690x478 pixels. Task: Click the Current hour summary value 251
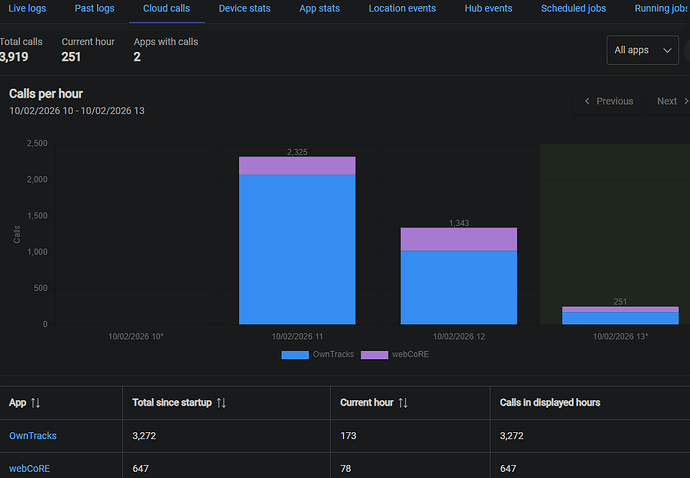[71, 57]
